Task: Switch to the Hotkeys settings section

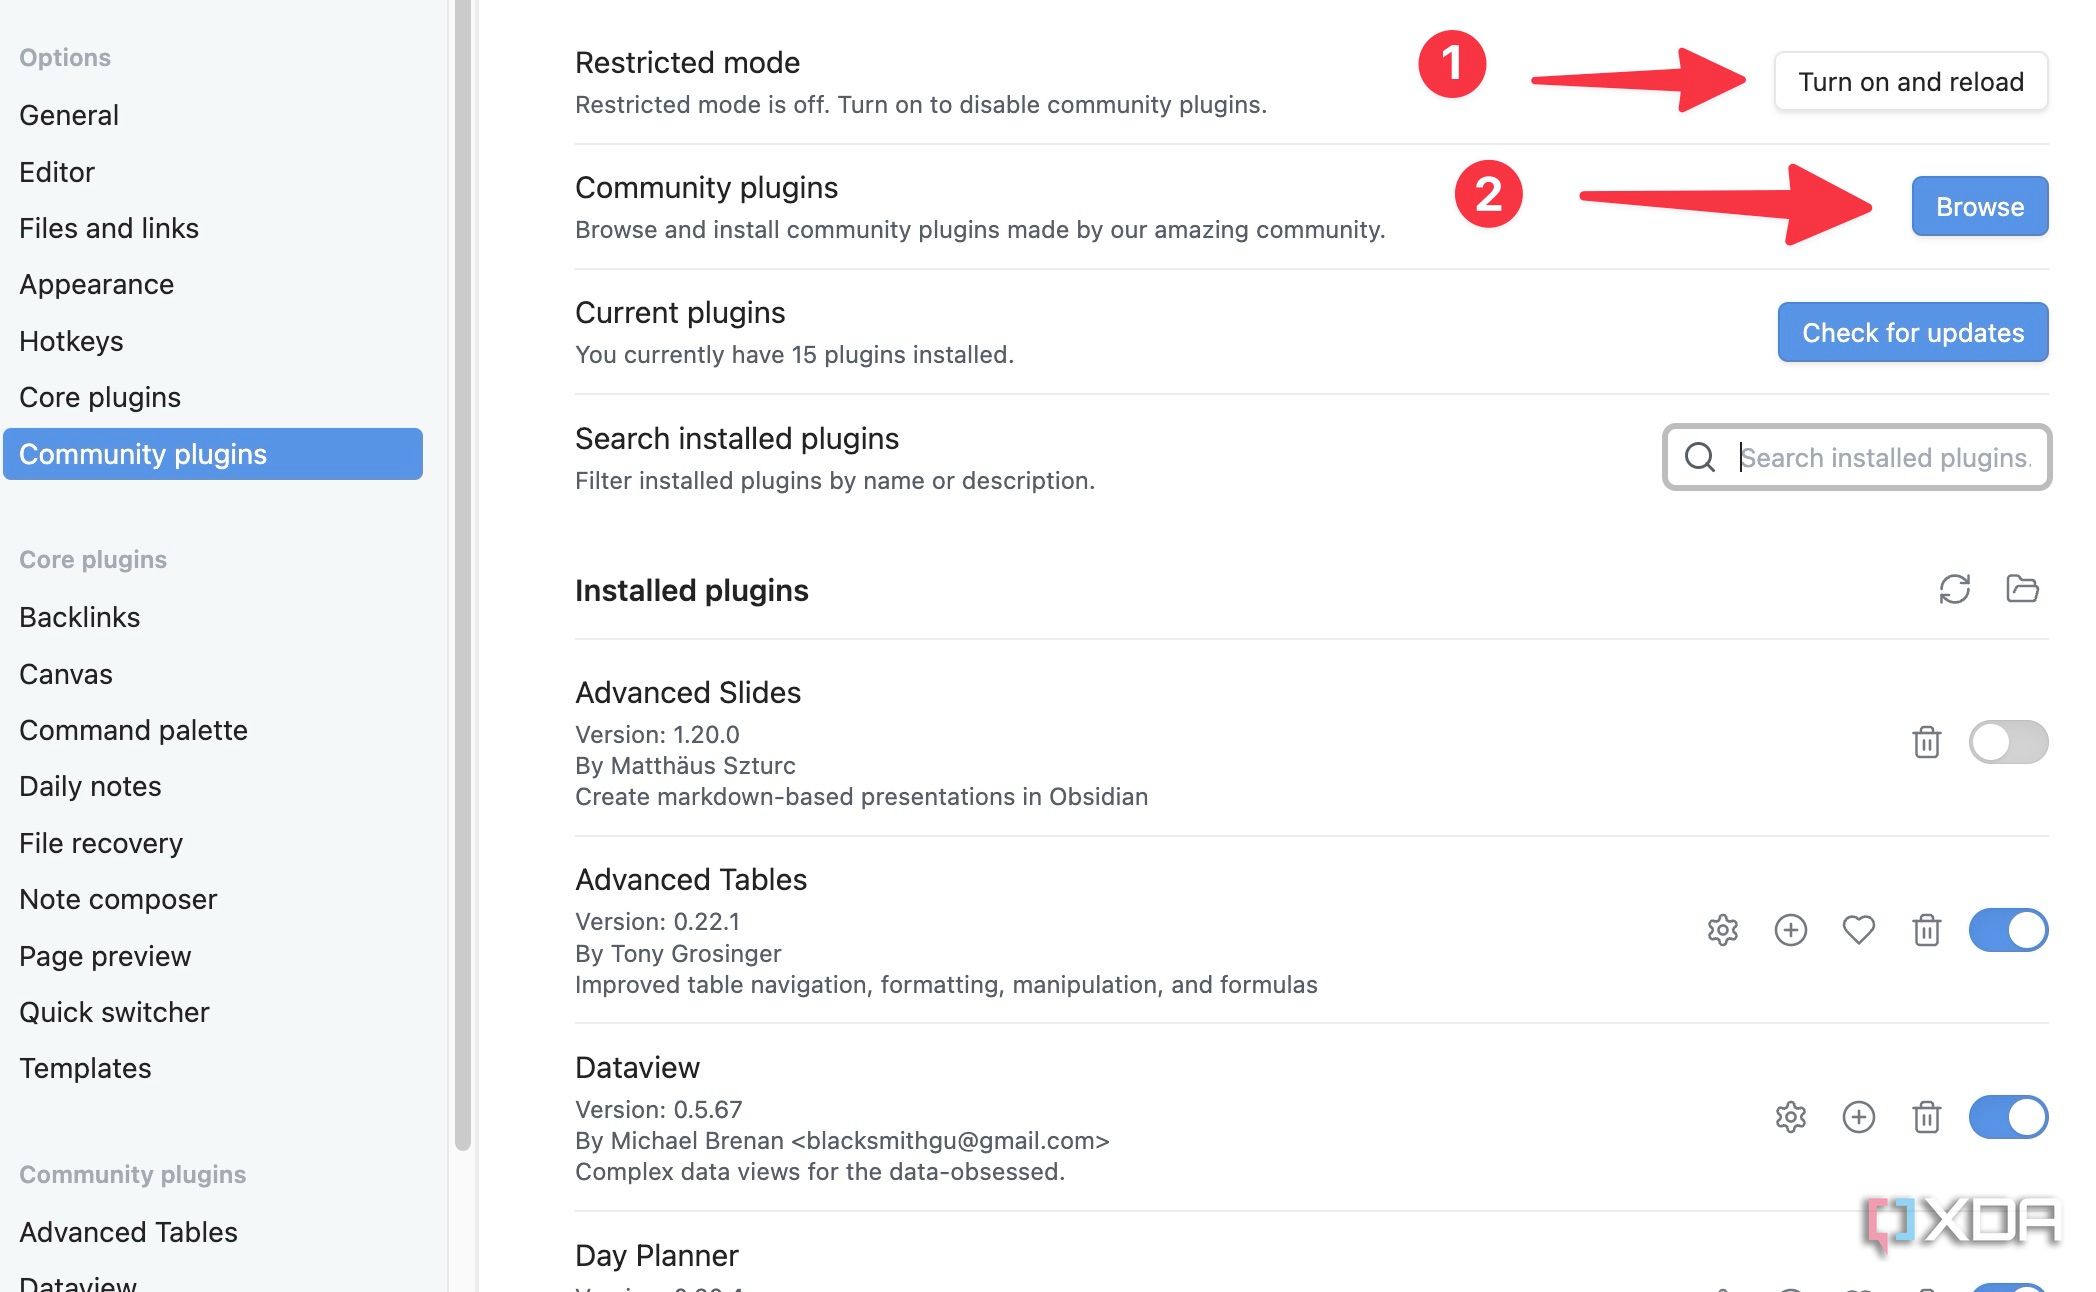Action: [x=70, y=341]
